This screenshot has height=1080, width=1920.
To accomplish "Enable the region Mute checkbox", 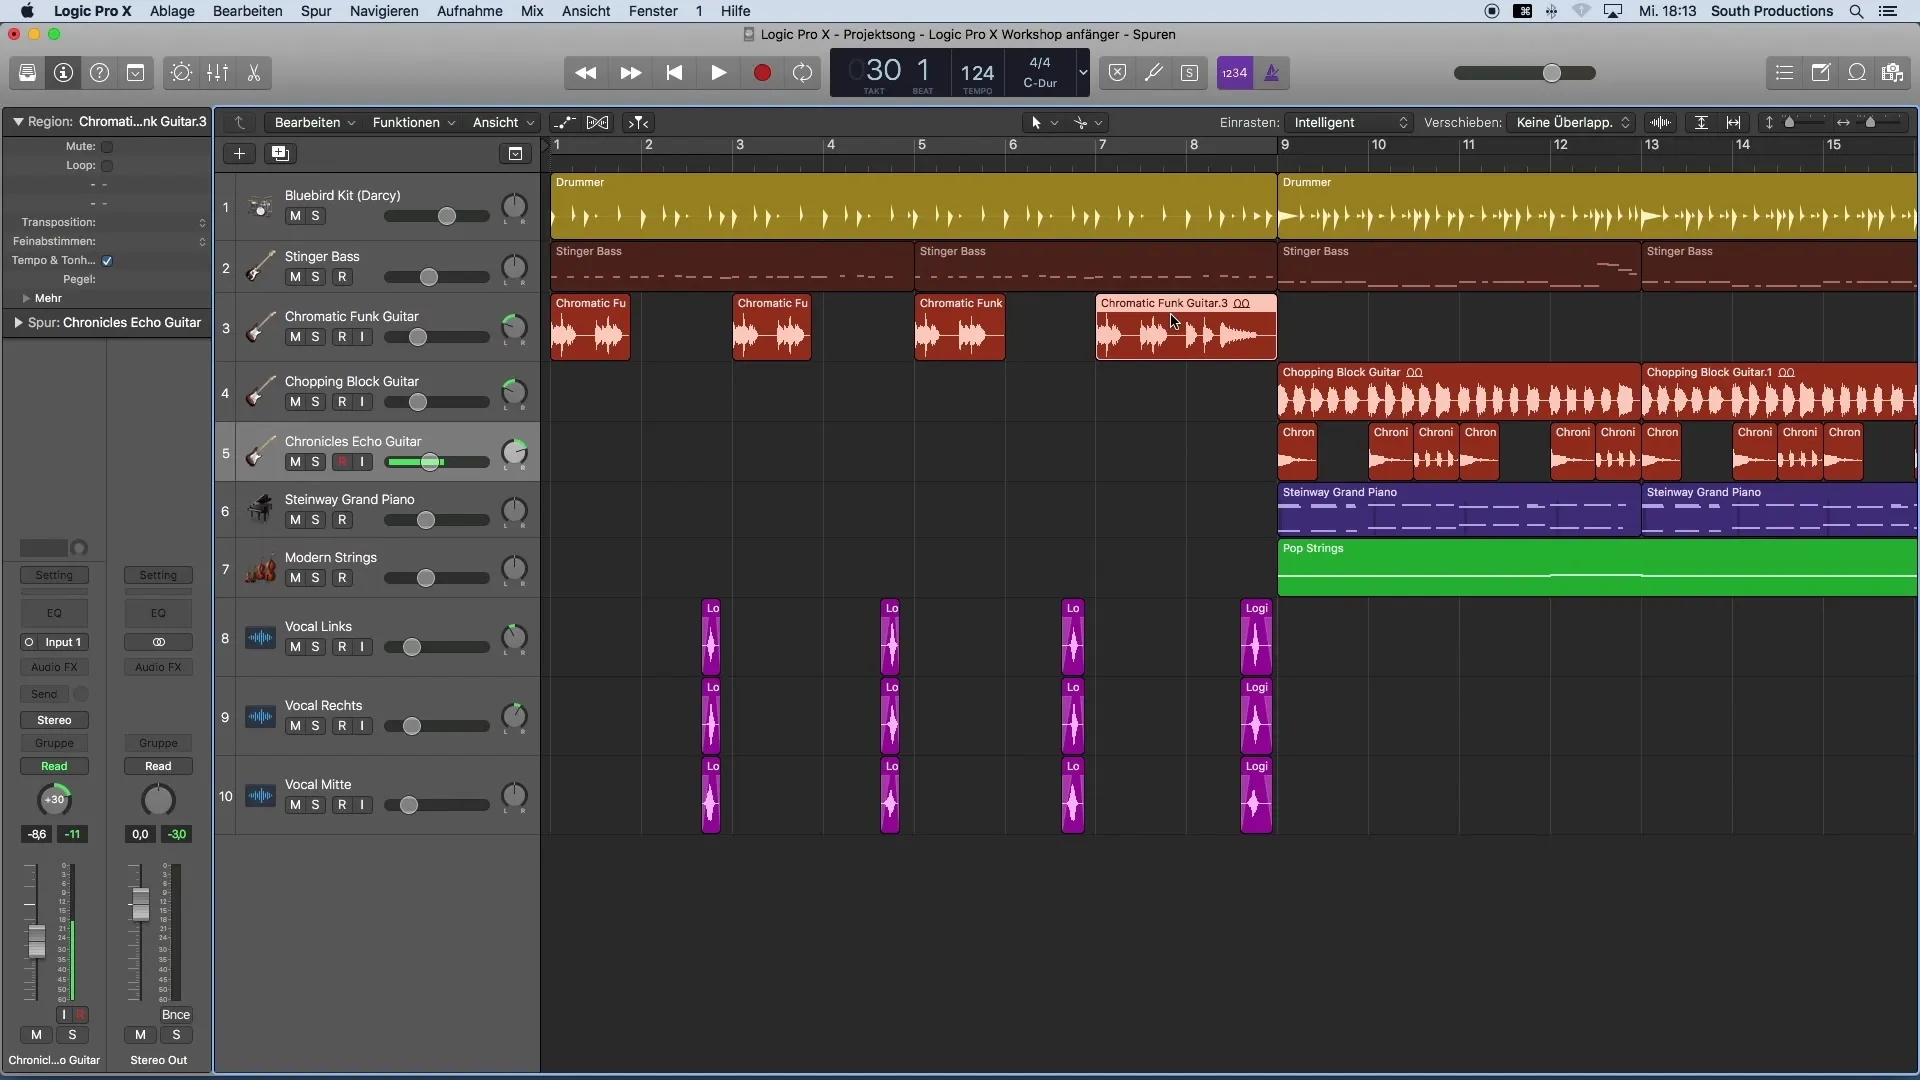I will [107, 147].
